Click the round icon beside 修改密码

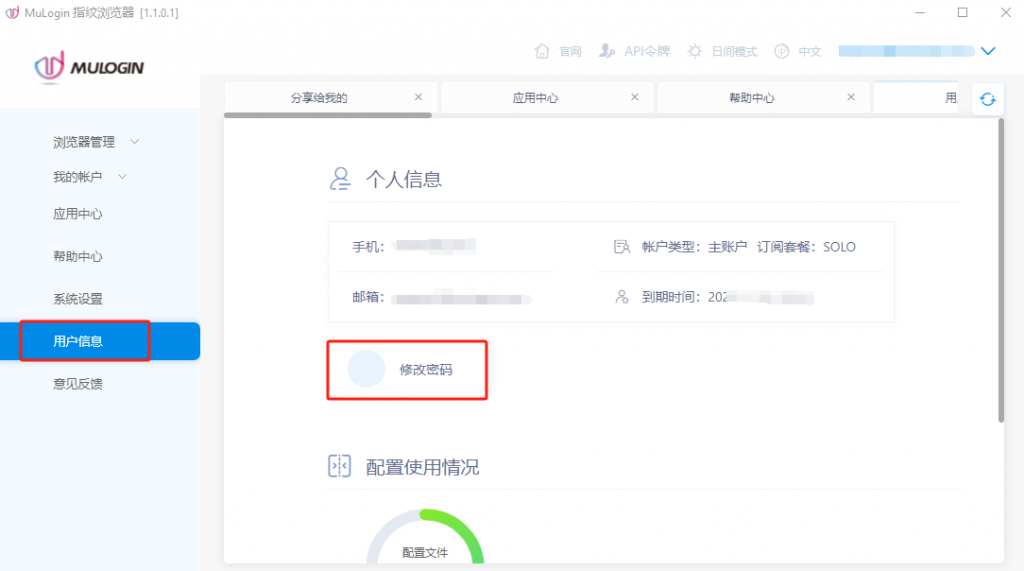[366, 369]
